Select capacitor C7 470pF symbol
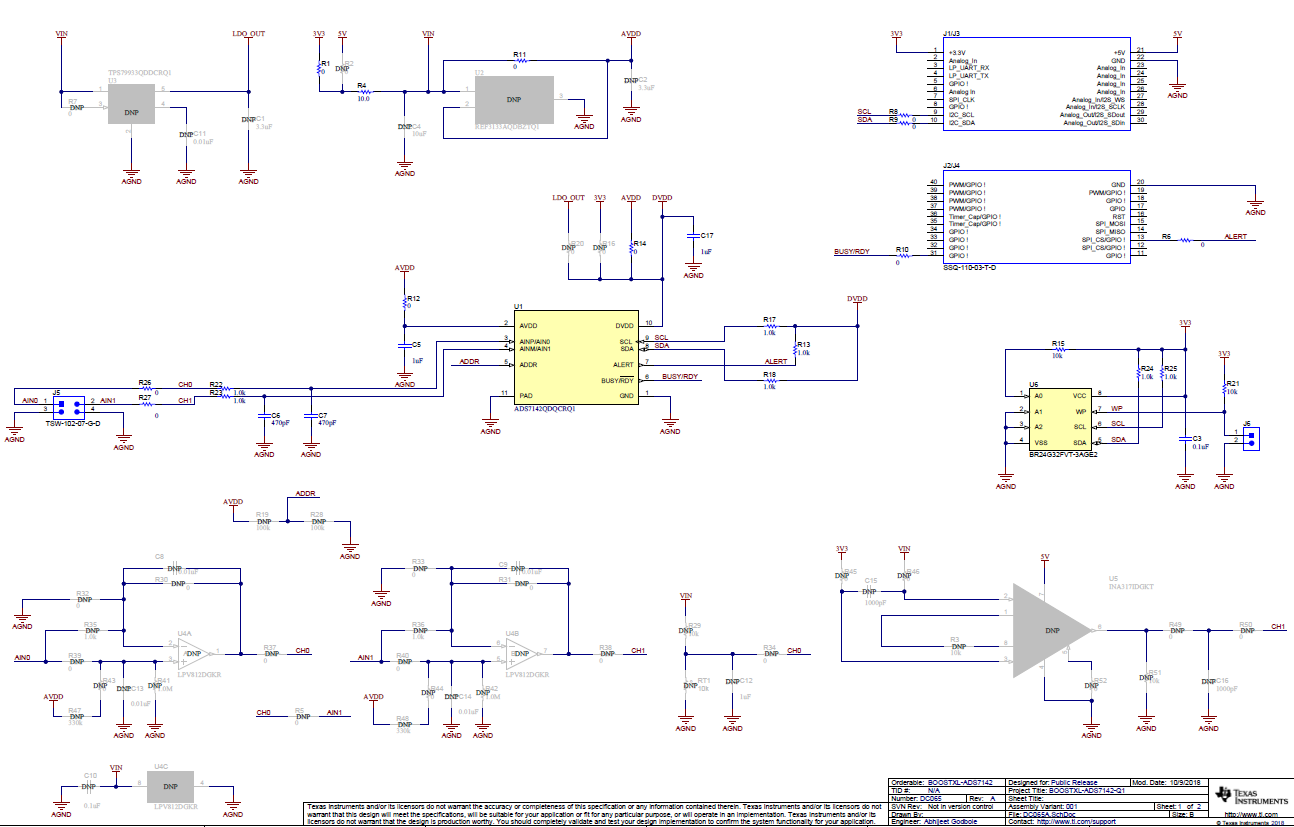1294x827 pixels. (x=311, y=414)
